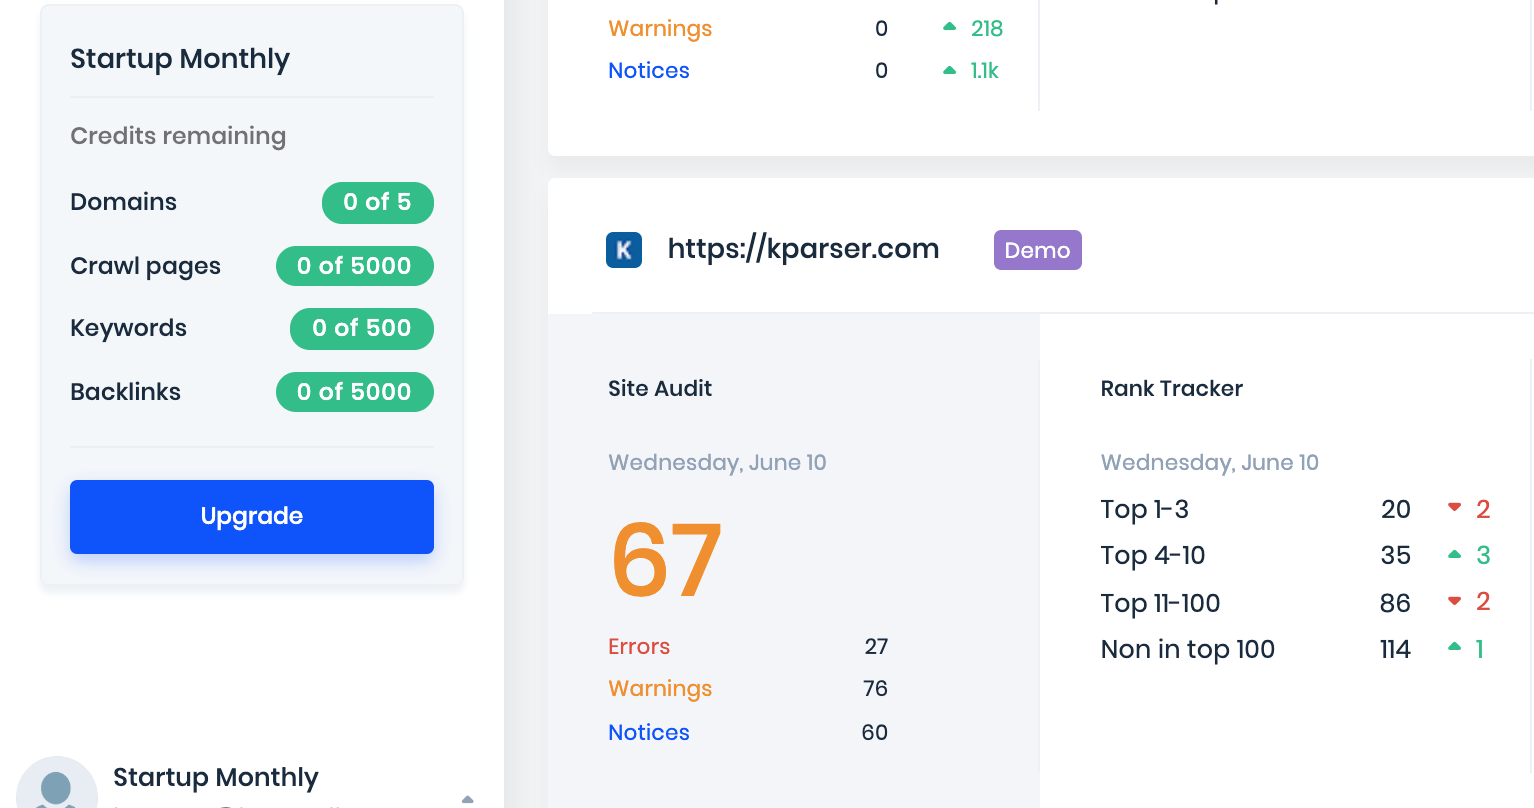Open Warnings in the upper project card
Image resolution: width=1534 pixels, height=808 pixels.
tap(660, 29)
